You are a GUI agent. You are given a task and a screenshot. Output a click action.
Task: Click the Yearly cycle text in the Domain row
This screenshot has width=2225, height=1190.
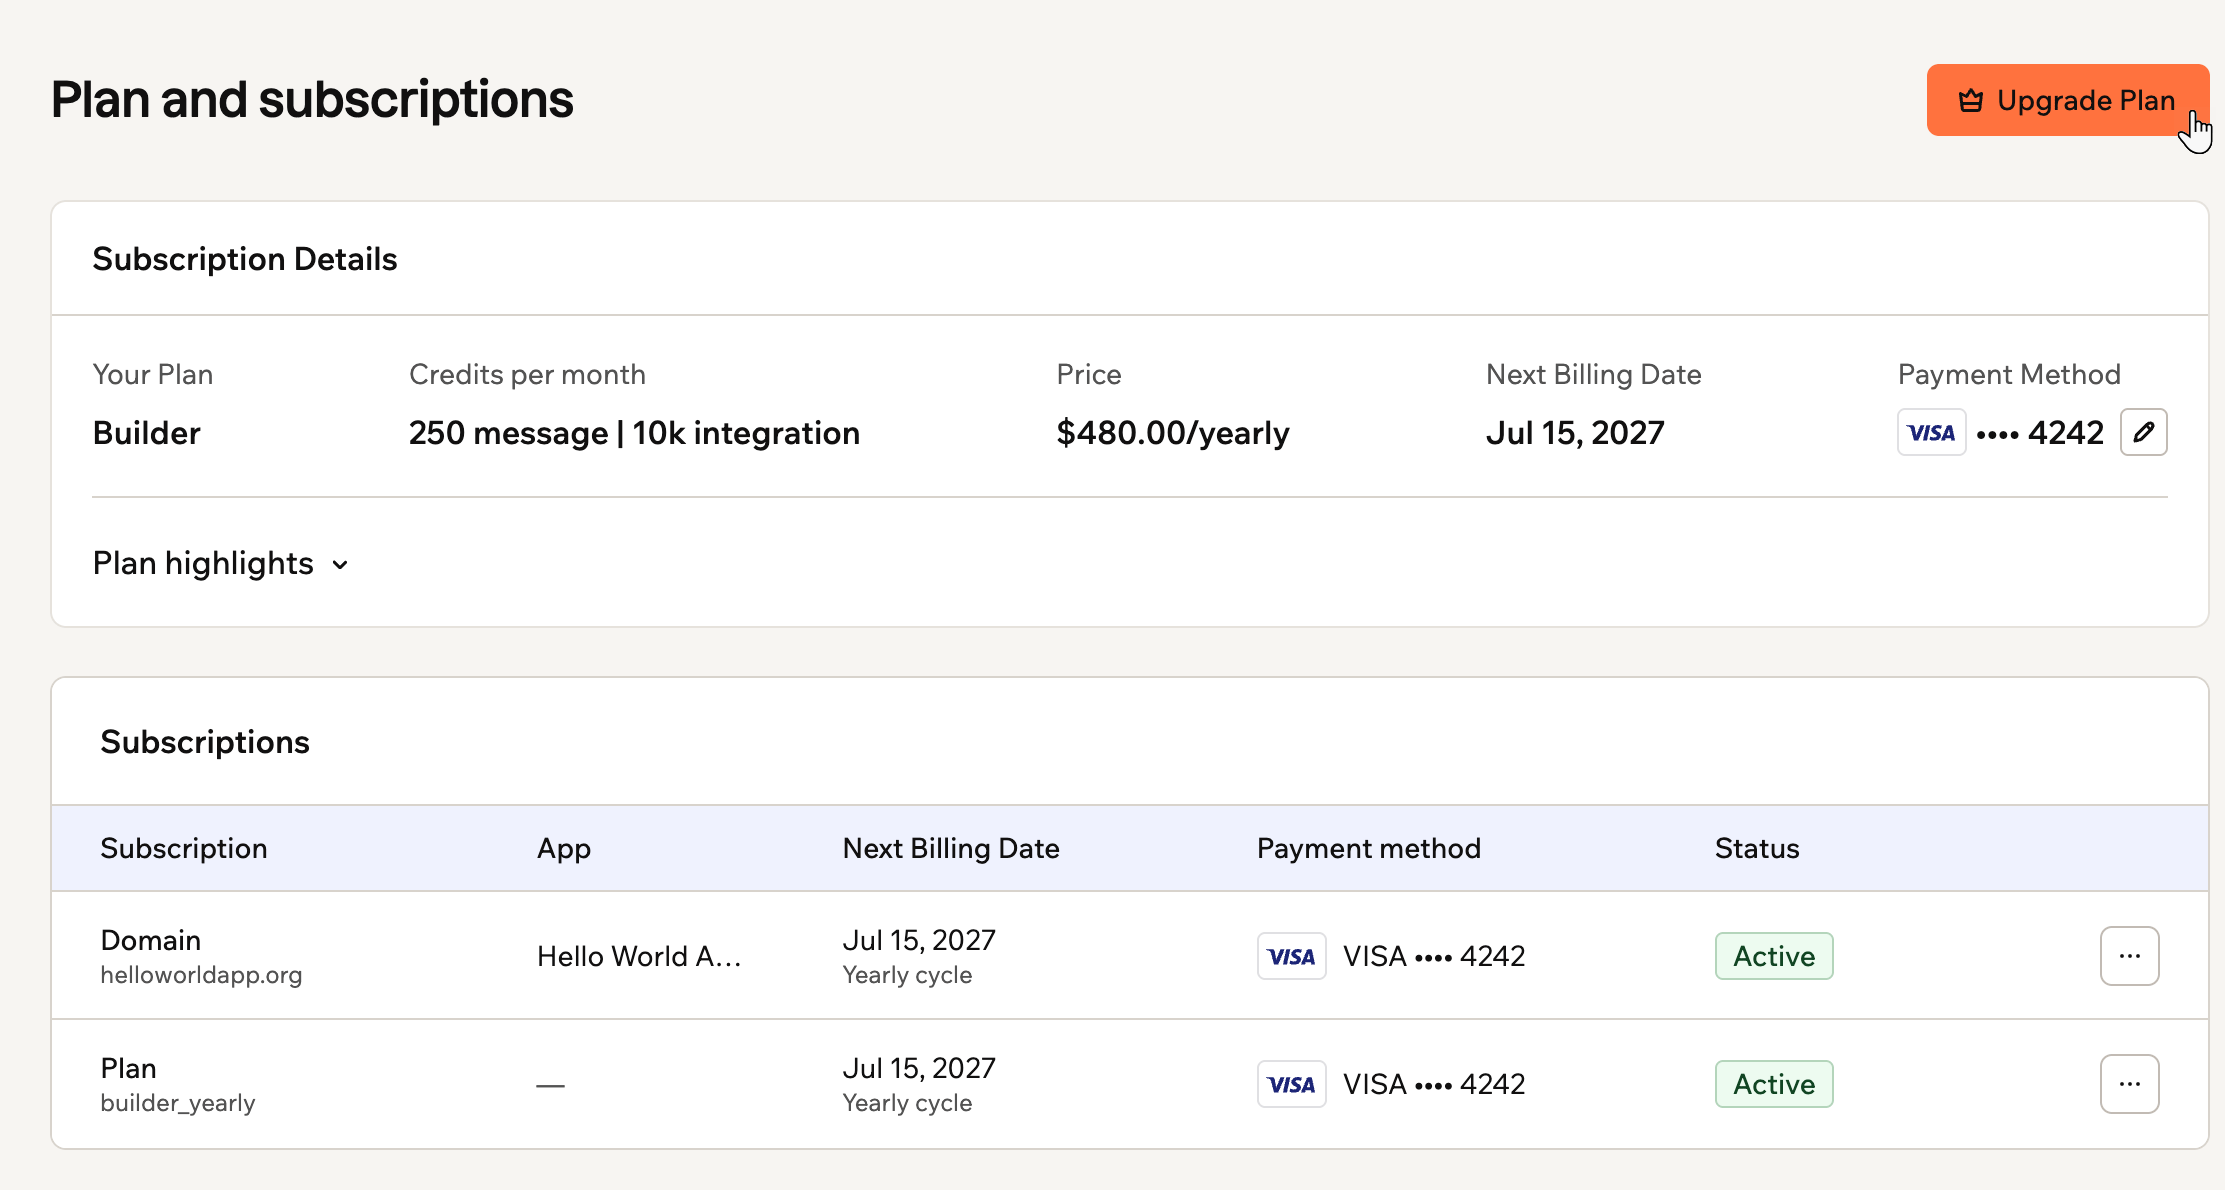(907, 975)
